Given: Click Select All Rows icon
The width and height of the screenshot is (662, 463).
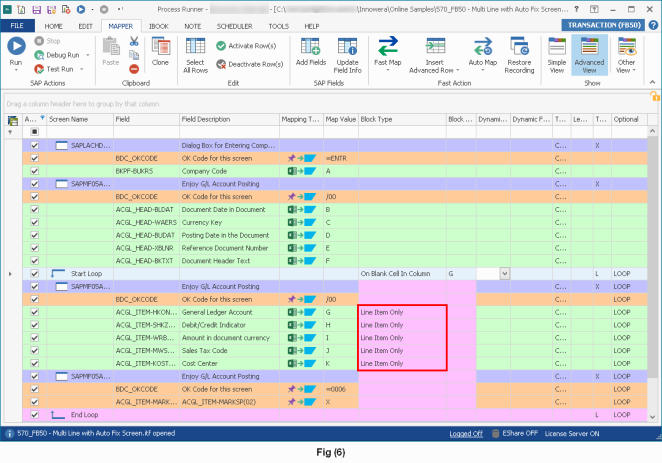Looking at the screenshot, I should coord(195,46).
